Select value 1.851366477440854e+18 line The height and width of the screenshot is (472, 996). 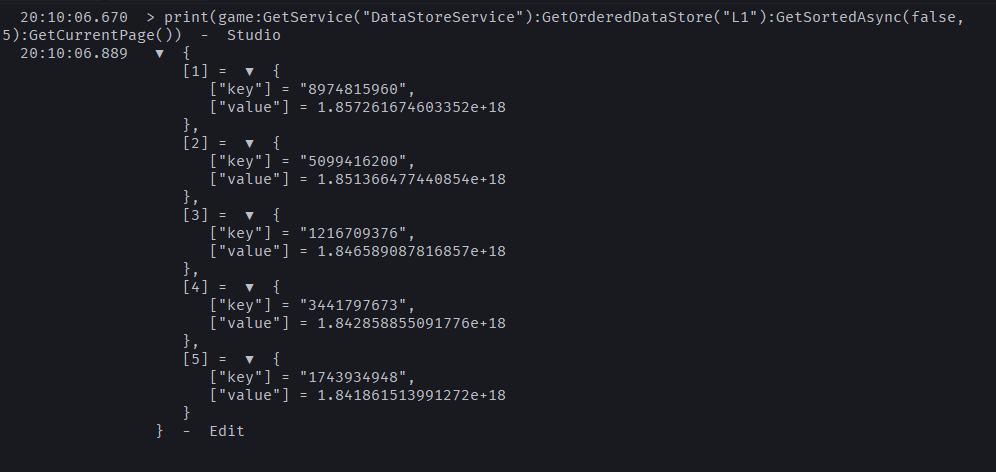tap(358, 179)
